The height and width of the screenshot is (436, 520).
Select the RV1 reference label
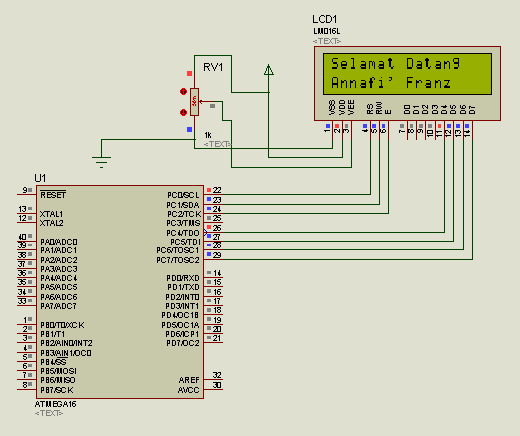pos(213,67)
